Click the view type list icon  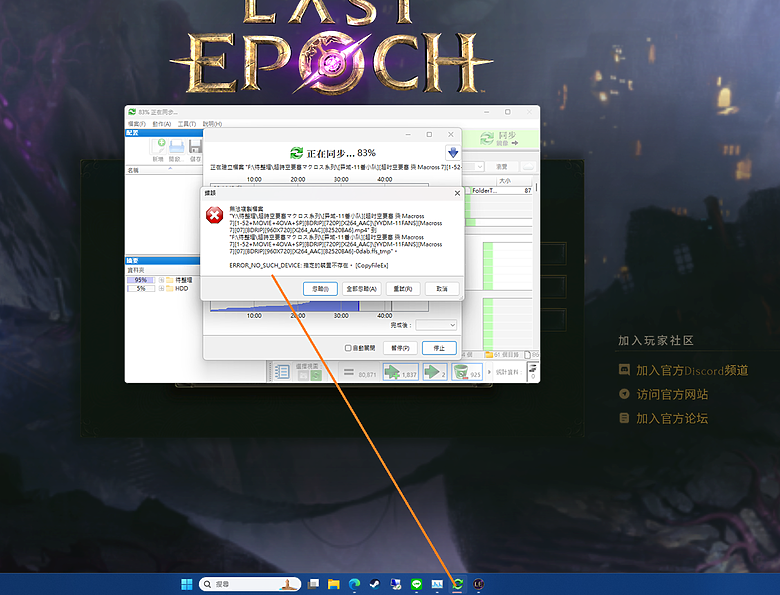[x=282, y=372]
